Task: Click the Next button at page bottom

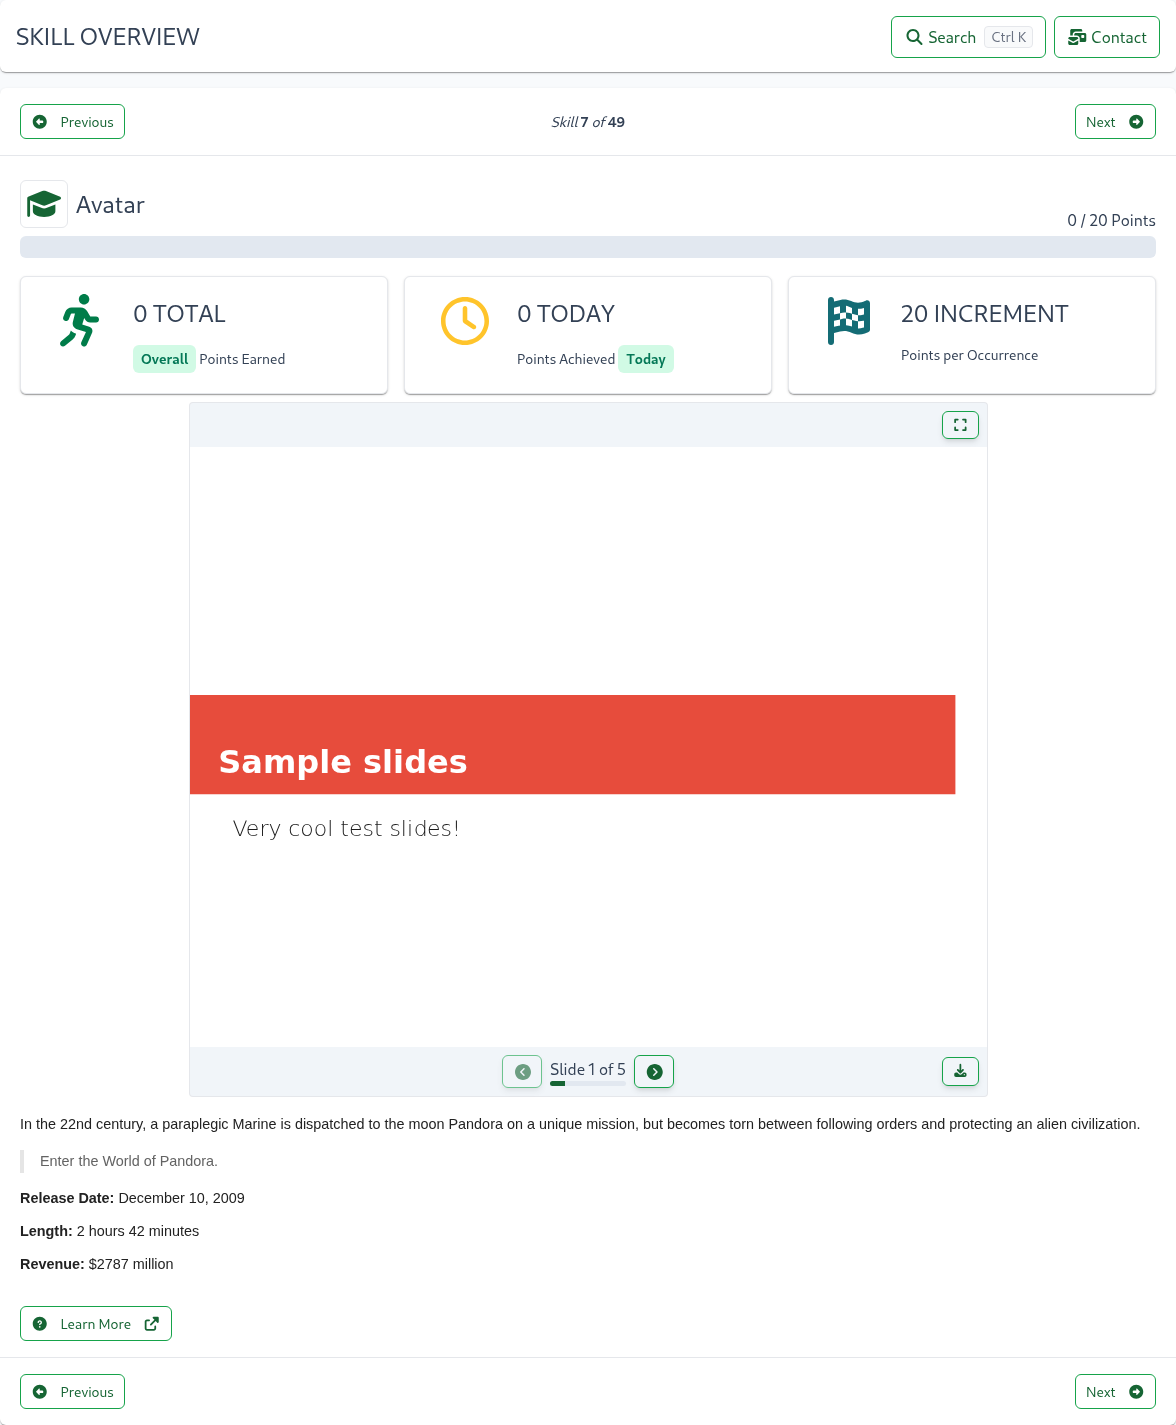Action: coord(1115,1392)
